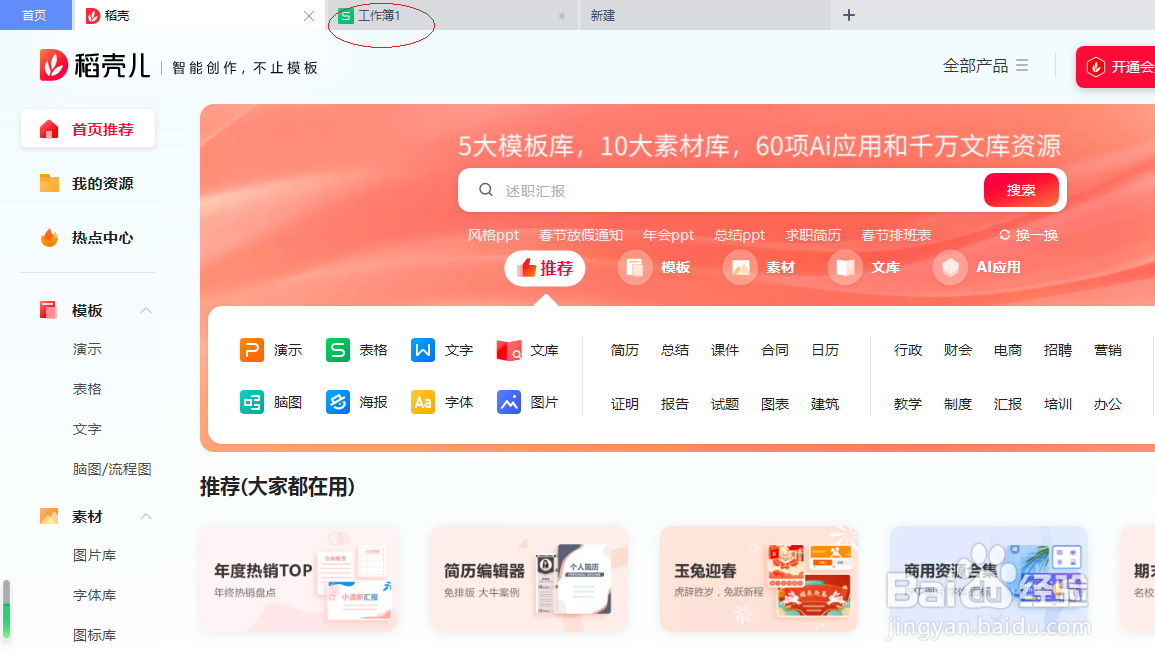Click the 字体 Aa font icon

423,402
